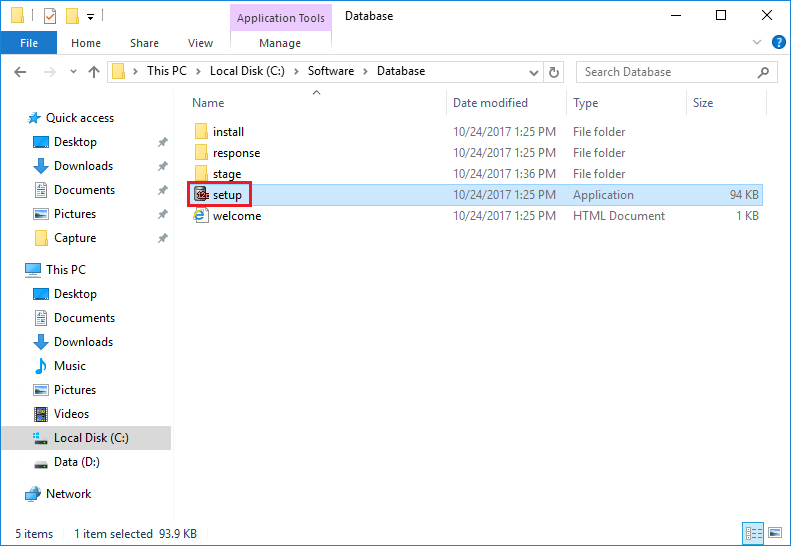Click Local Disk (C:) in address bar

click(247, 71)
